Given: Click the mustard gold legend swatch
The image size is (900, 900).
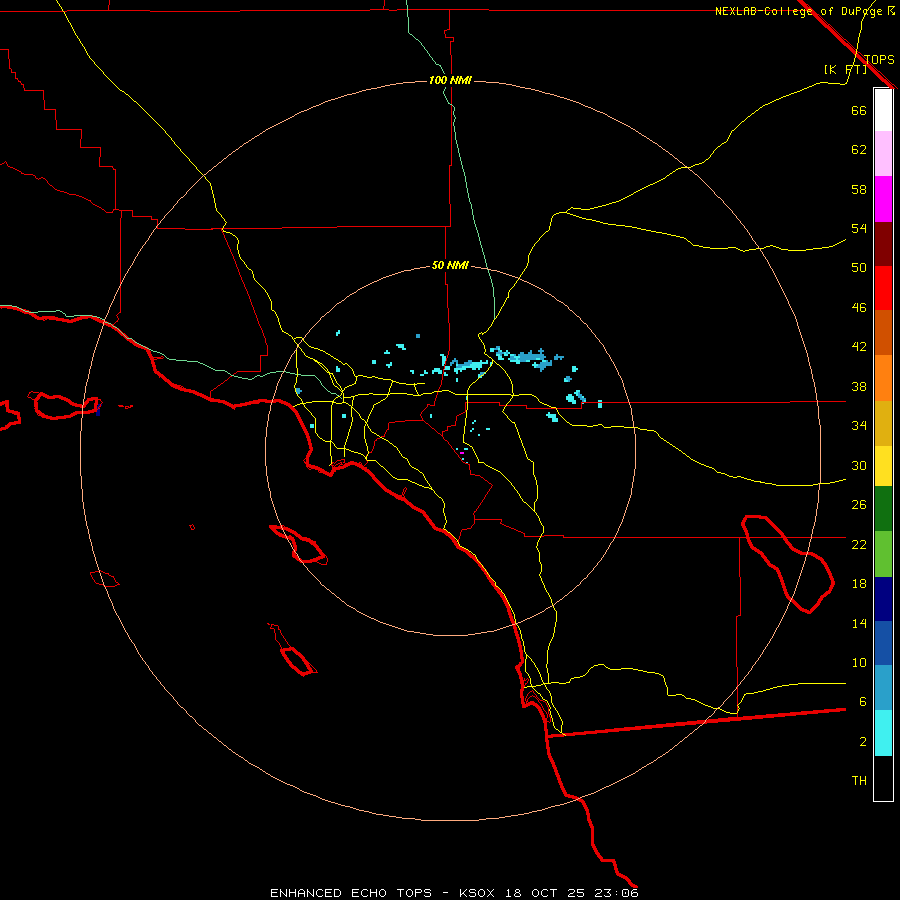Looking at the screenshot, I should coord(883,423).
